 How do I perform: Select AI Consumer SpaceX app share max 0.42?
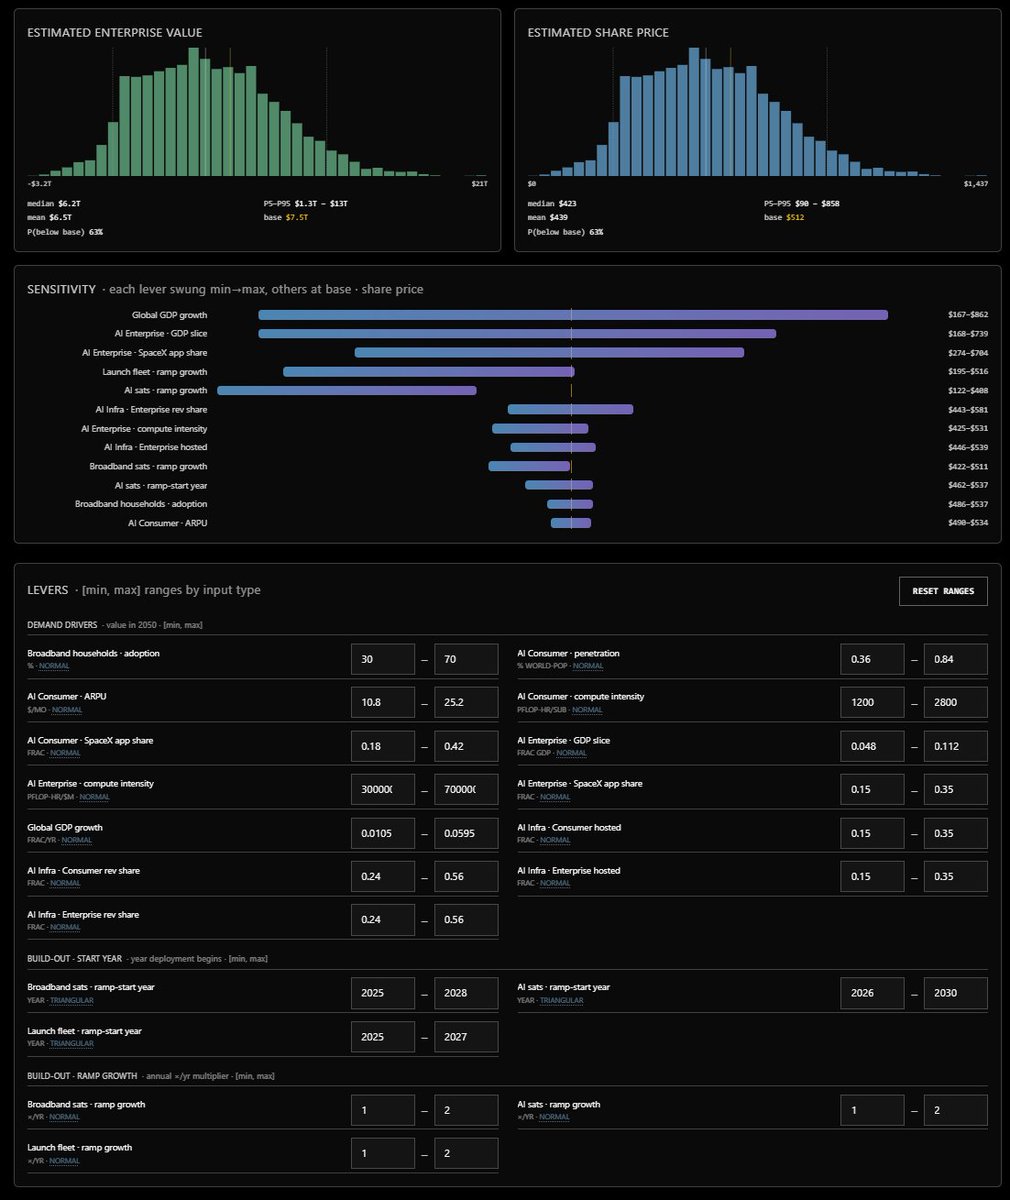466,746
